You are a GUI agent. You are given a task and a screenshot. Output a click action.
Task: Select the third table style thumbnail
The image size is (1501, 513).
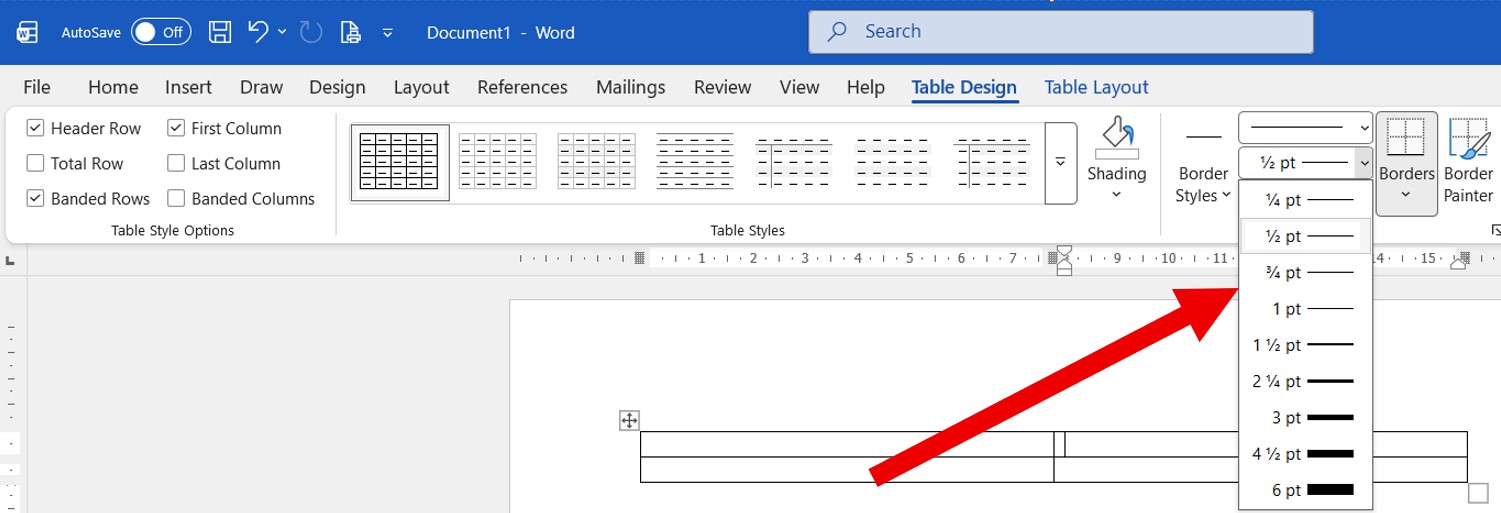597,162
